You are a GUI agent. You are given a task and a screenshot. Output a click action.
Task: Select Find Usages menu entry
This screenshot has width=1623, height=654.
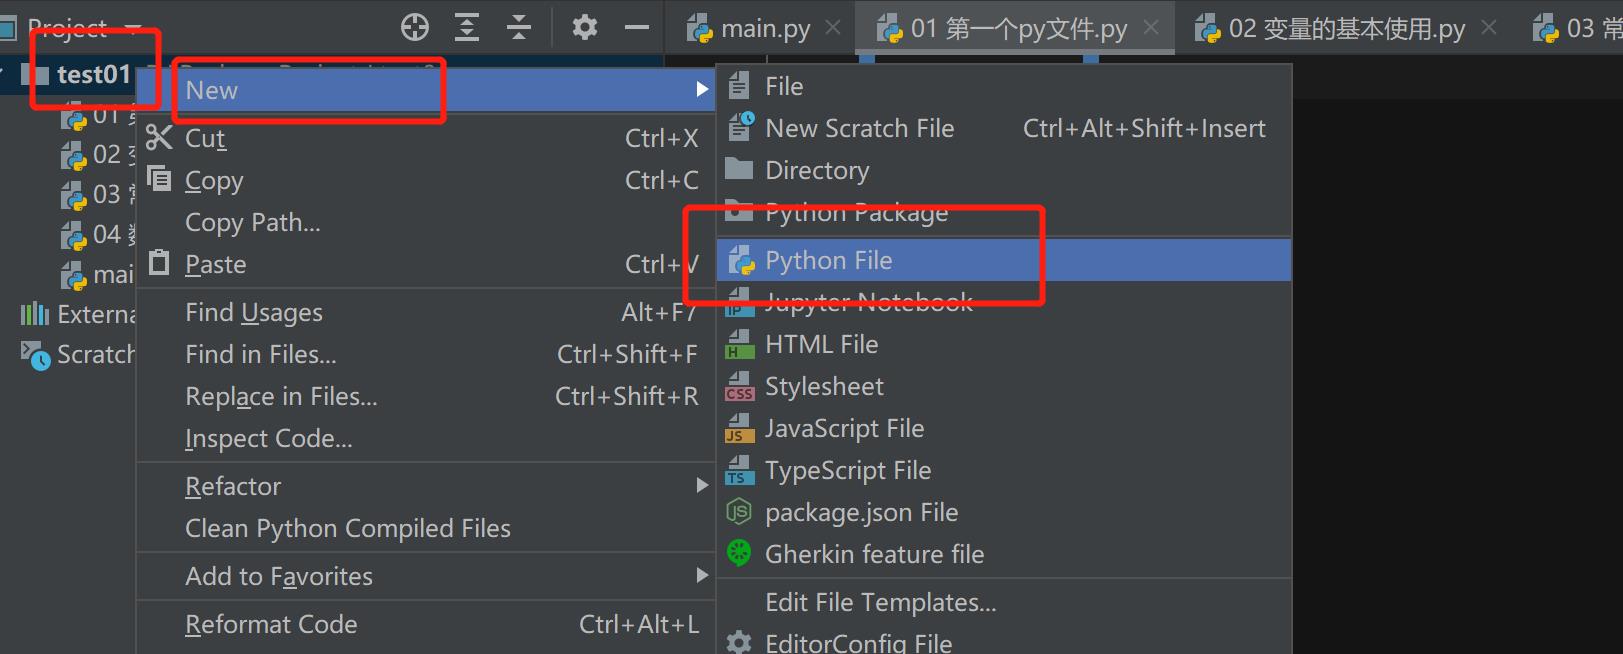(x=426, y=312)
